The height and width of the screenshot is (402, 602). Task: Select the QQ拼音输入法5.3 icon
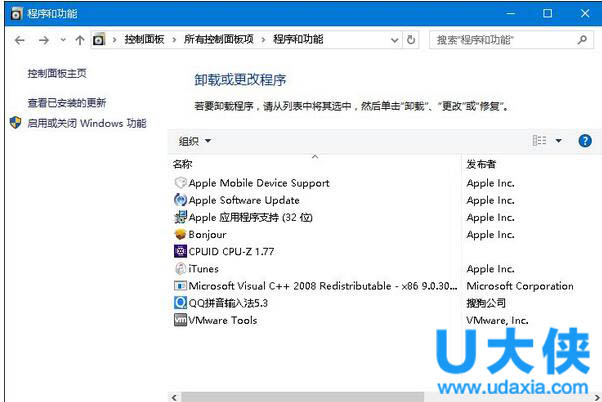180,303
